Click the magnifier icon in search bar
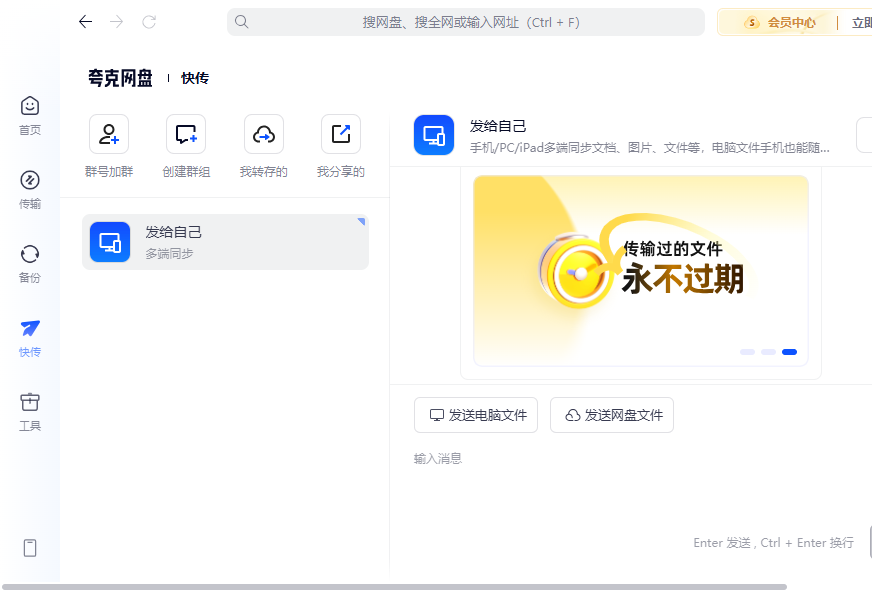 coord(241,22)
